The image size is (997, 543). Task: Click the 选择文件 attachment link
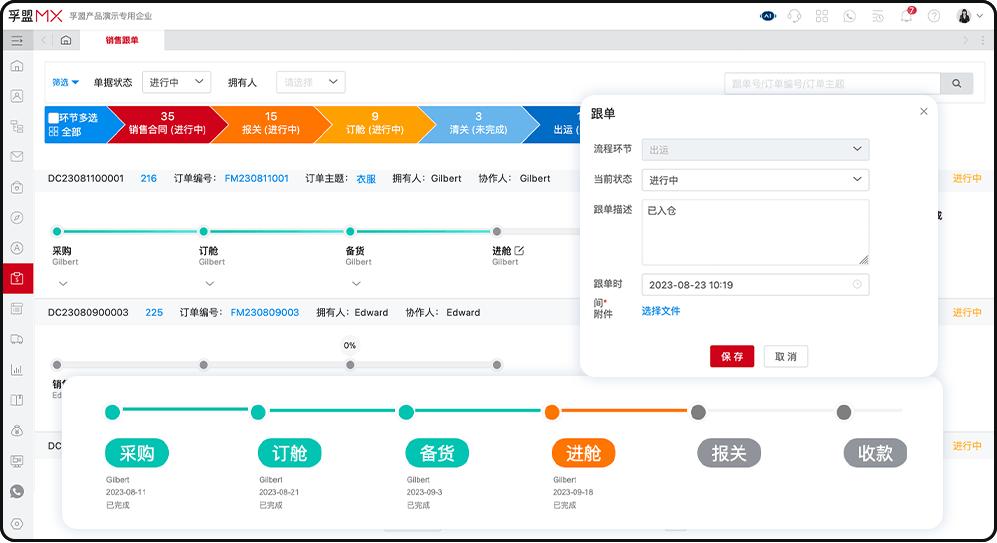click(x=661, y=311)
